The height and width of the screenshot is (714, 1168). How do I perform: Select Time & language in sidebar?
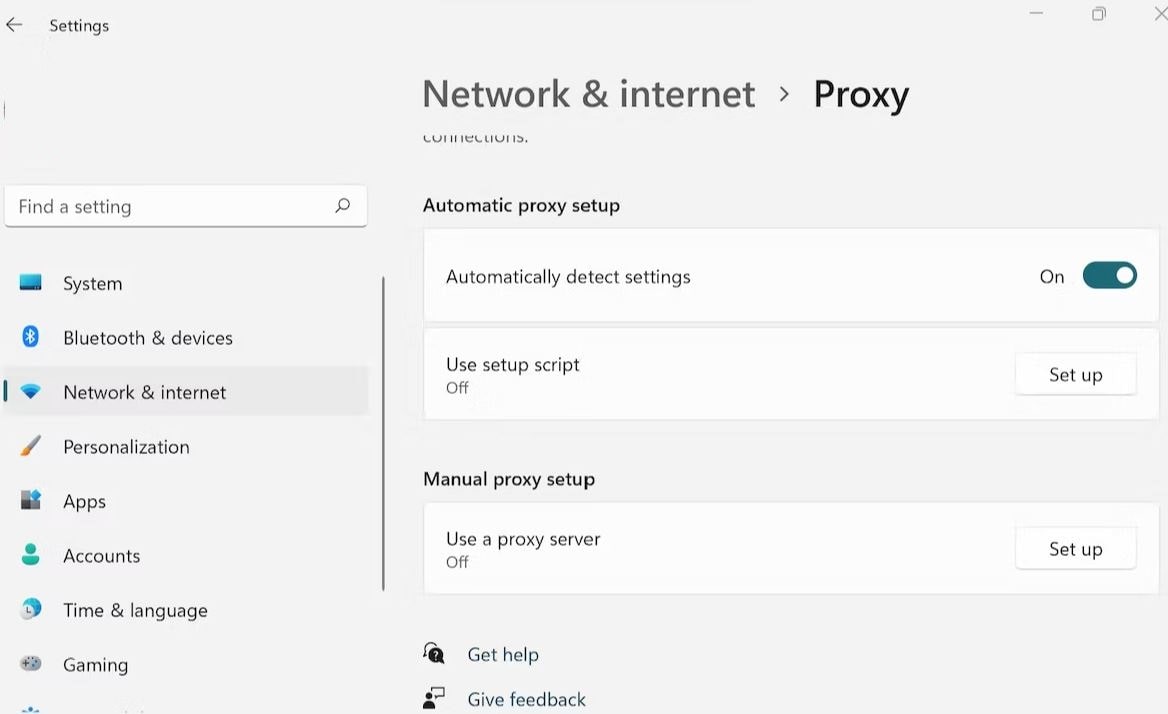point(135,610)
